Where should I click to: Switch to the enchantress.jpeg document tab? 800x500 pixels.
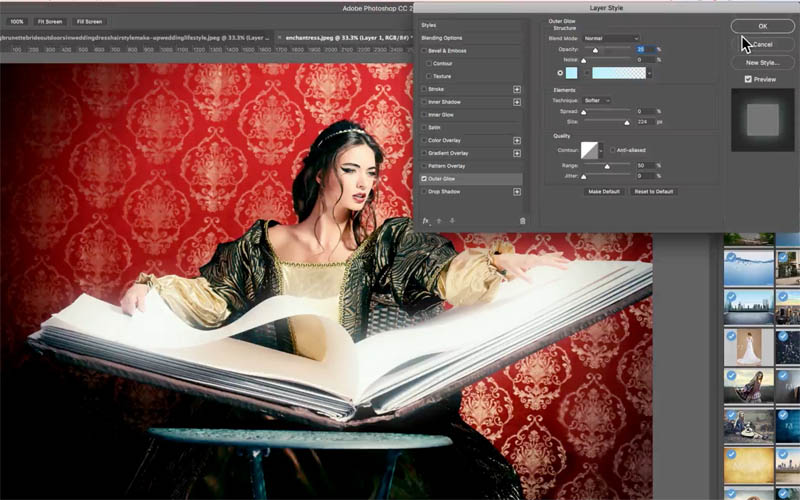coord(345,36)
